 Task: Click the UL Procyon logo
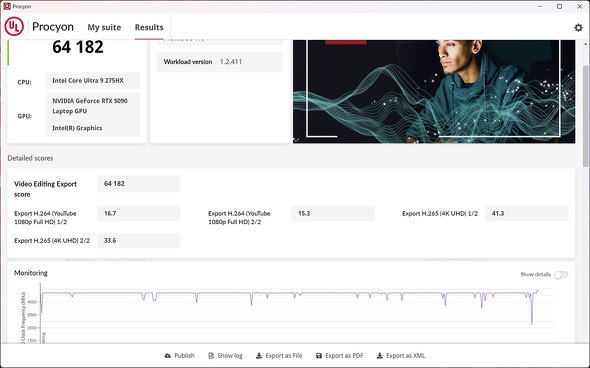click(x=14, y=27)
